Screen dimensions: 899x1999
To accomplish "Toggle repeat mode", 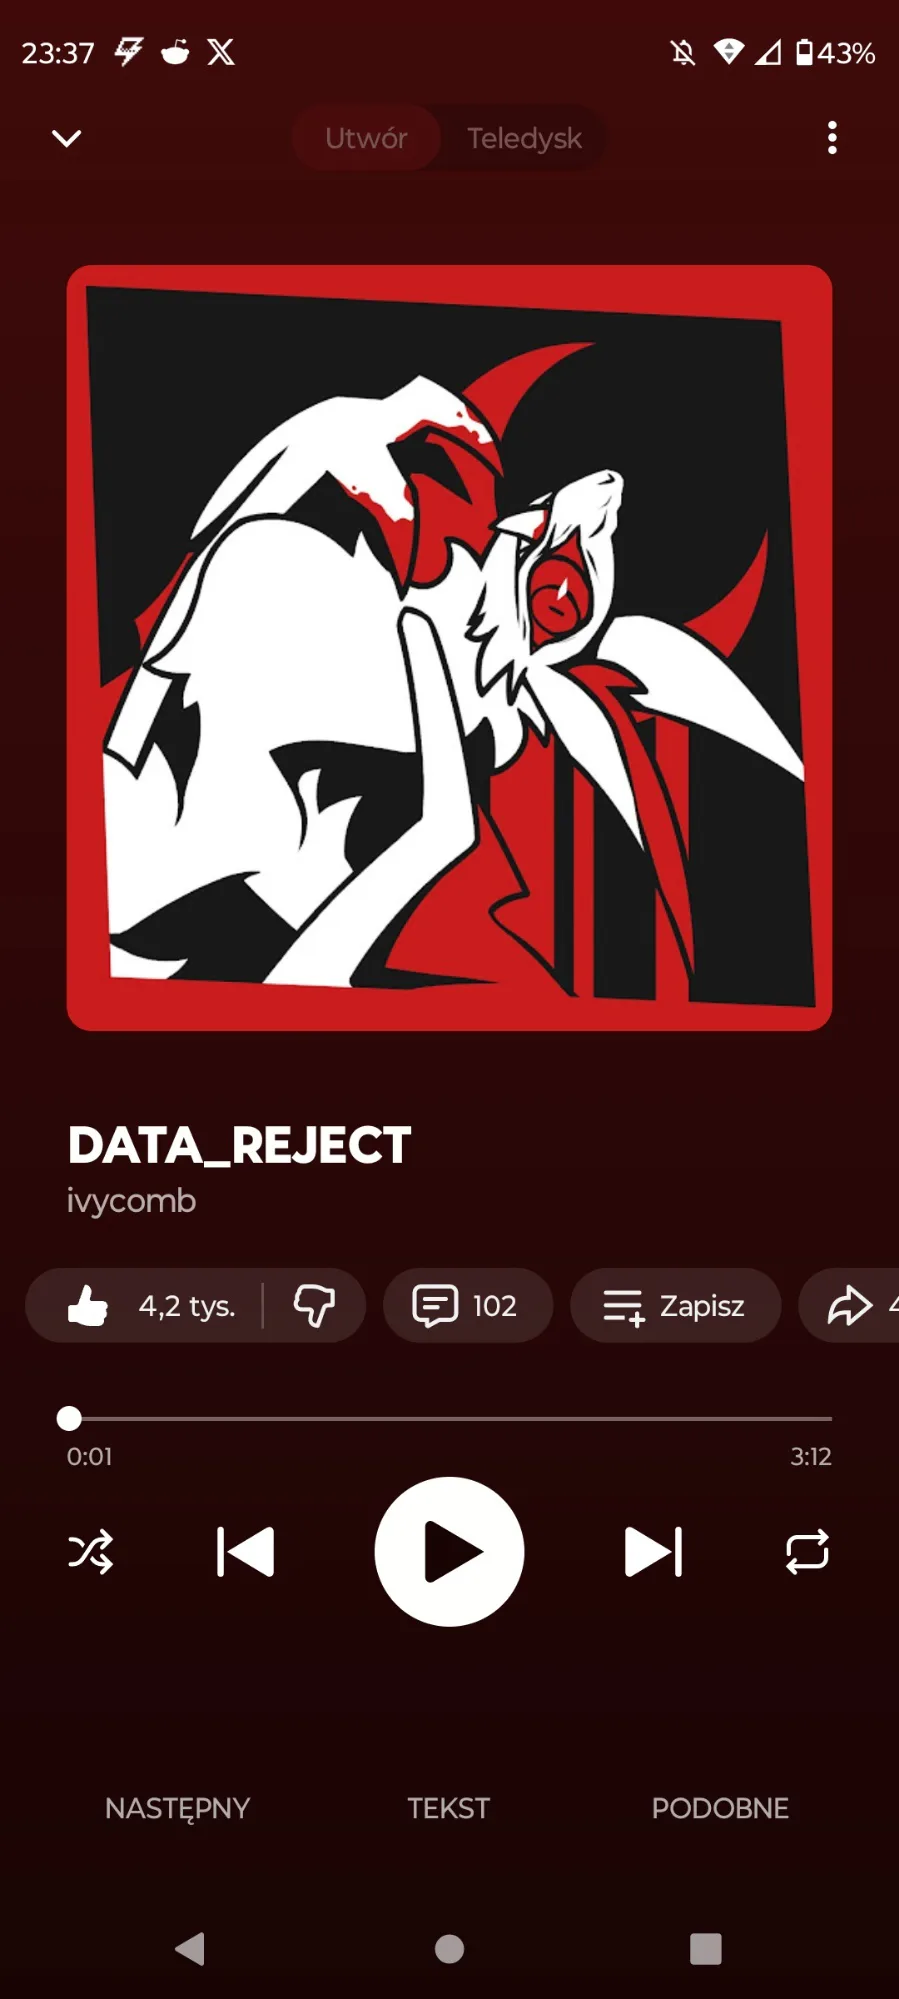I will [807, 1552].
